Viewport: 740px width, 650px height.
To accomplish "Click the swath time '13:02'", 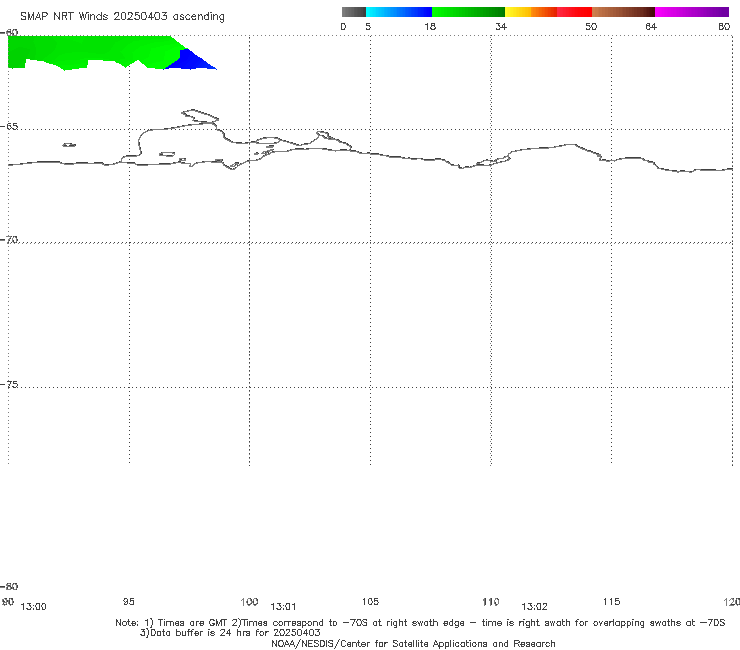I will coord(534,607).
